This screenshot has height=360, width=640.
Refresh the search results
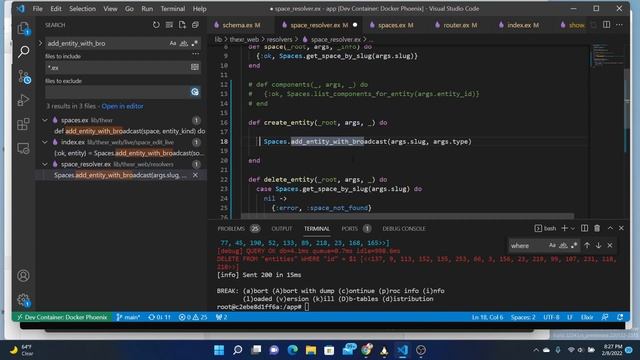point(156,25)
